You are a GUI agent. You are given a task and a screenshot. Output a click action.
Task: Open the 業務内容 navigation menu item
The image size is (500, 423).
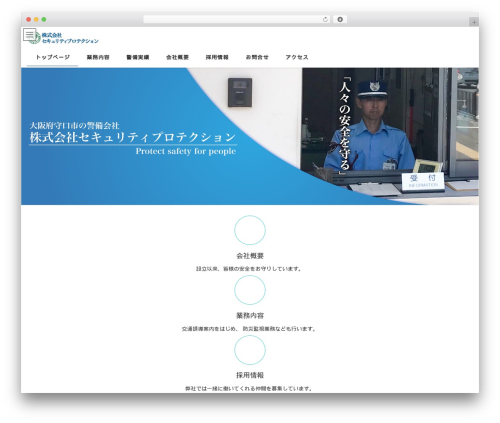[98, 57]
